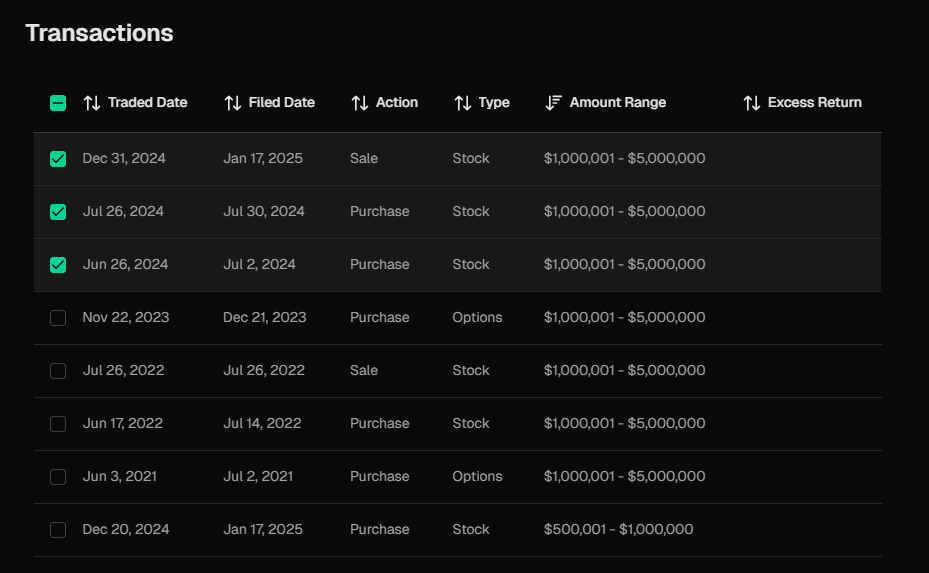Sort table by Amount Range header label
929x573 pixels.
[x=617, y=103]
